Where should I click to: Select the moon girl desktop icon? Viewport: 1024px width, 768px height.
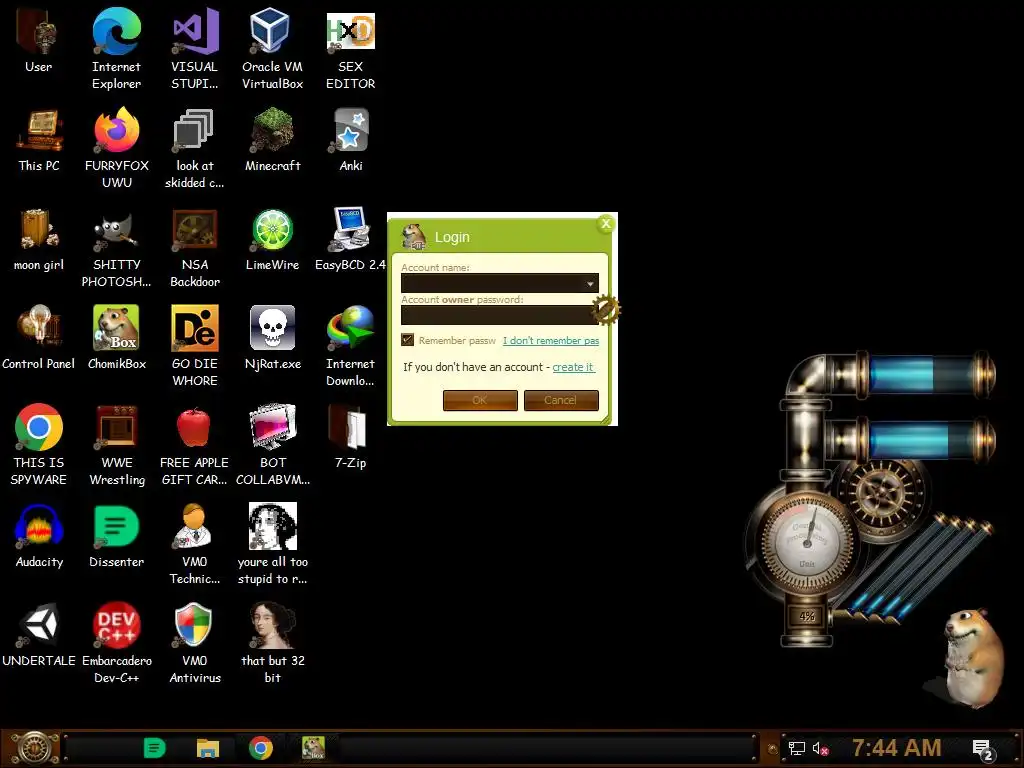tap(39, 239)
